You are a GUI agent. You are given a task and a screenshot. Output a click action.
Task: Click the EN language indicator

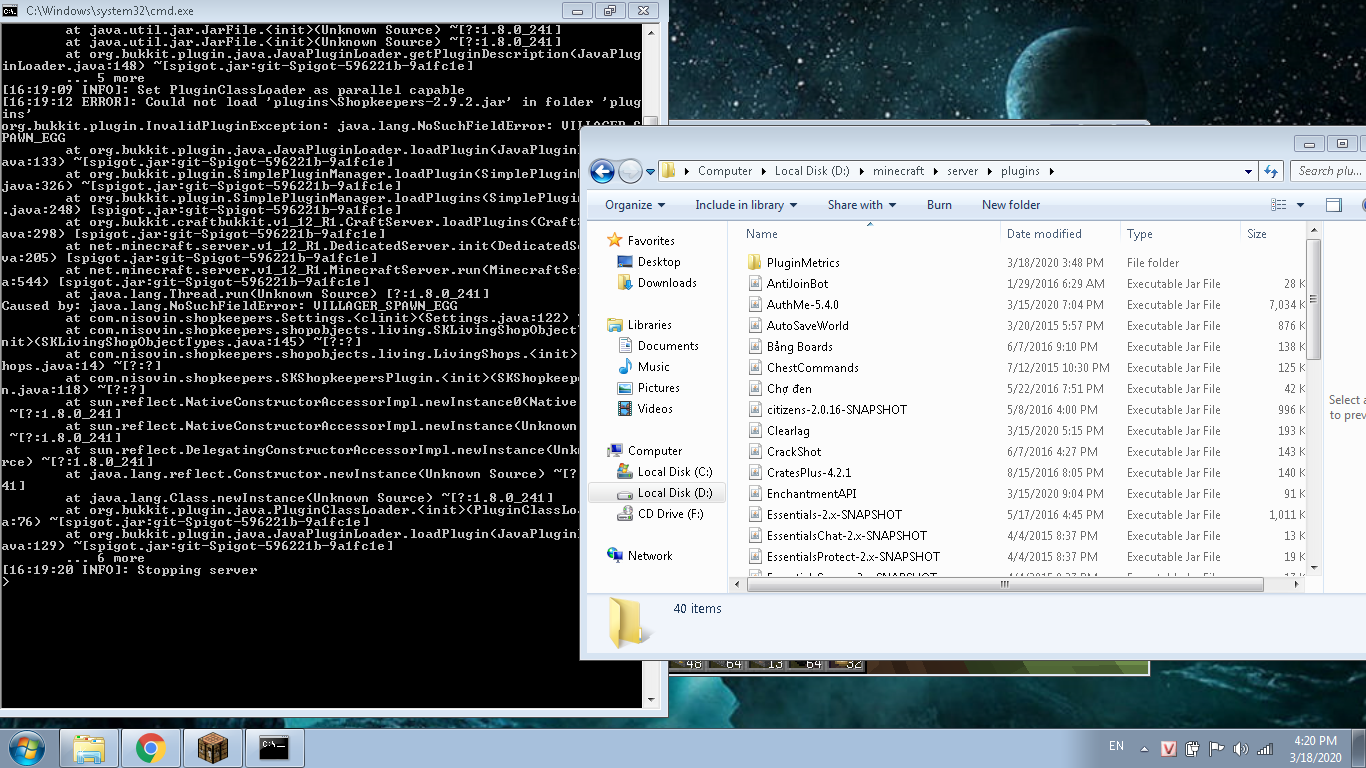click(x=1116, y=746)
